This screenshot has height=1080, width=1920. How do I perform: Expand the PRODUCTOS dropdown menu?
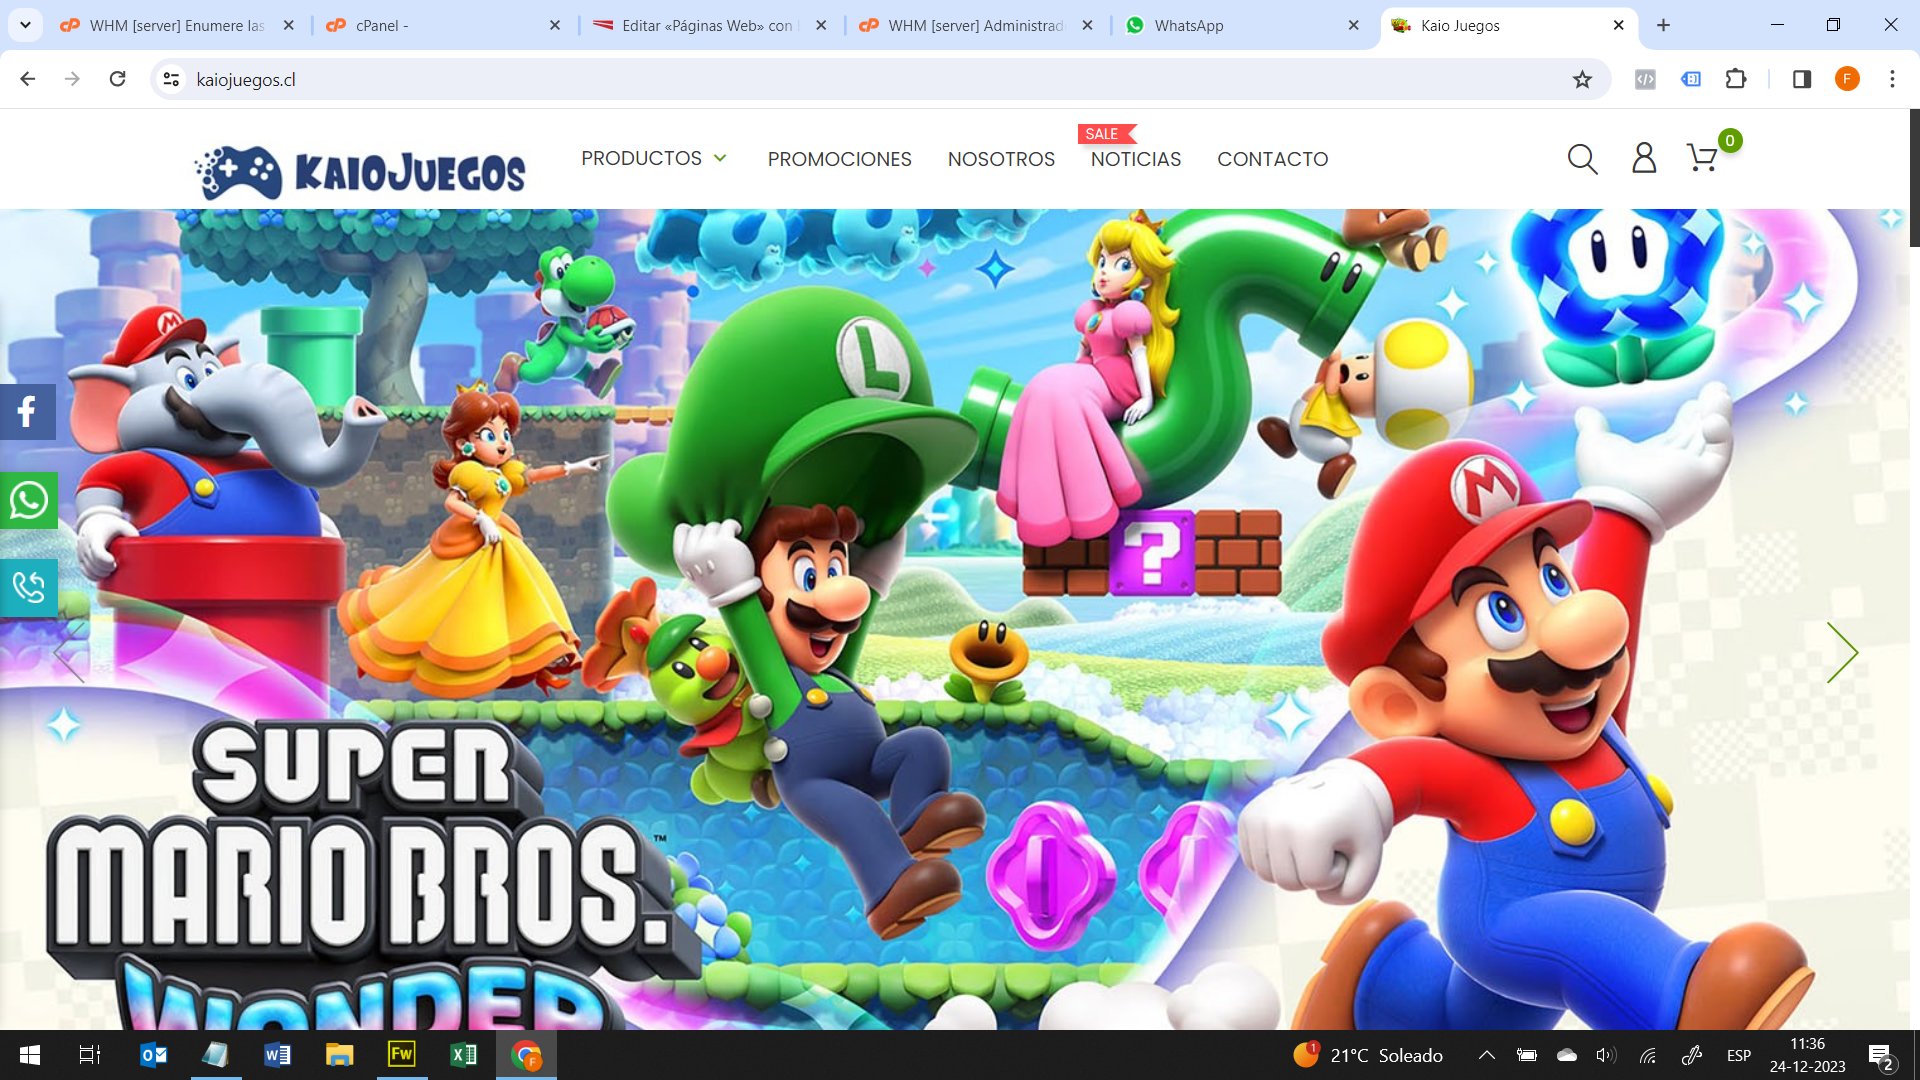pyautogui.click(x=654, y=159)
